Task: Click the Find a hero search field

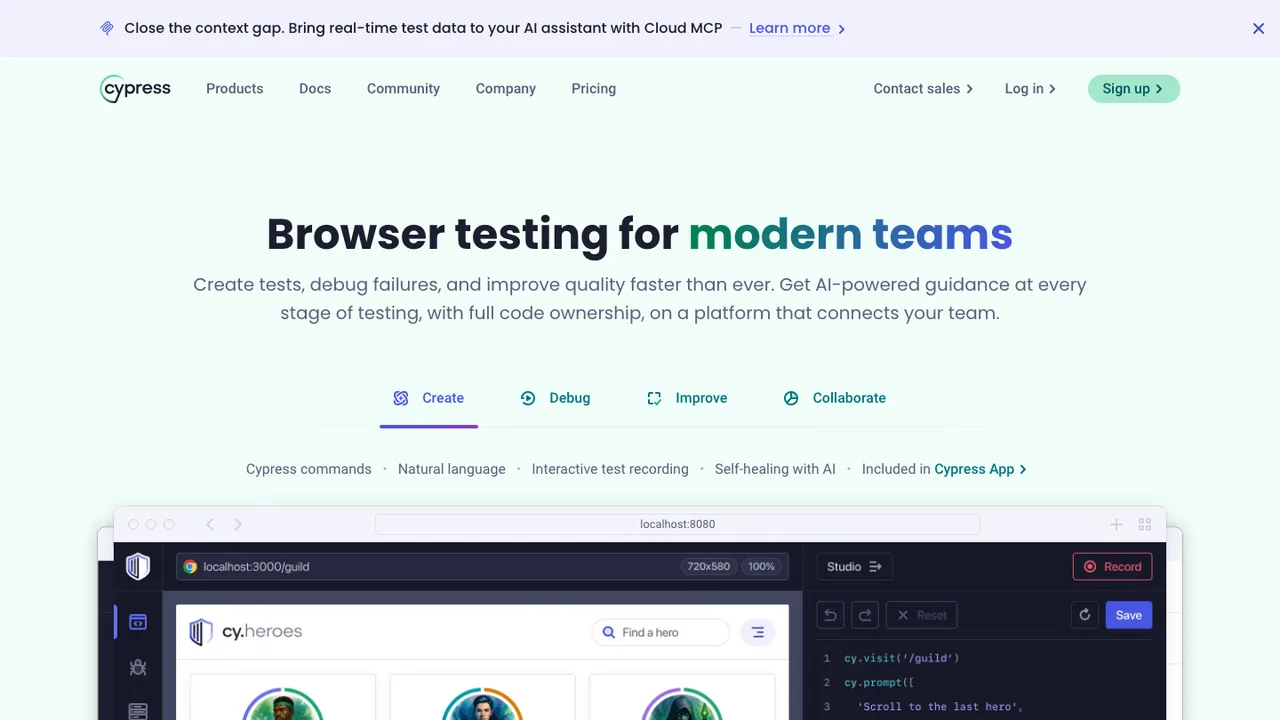Action: click(x=661, y=632)
